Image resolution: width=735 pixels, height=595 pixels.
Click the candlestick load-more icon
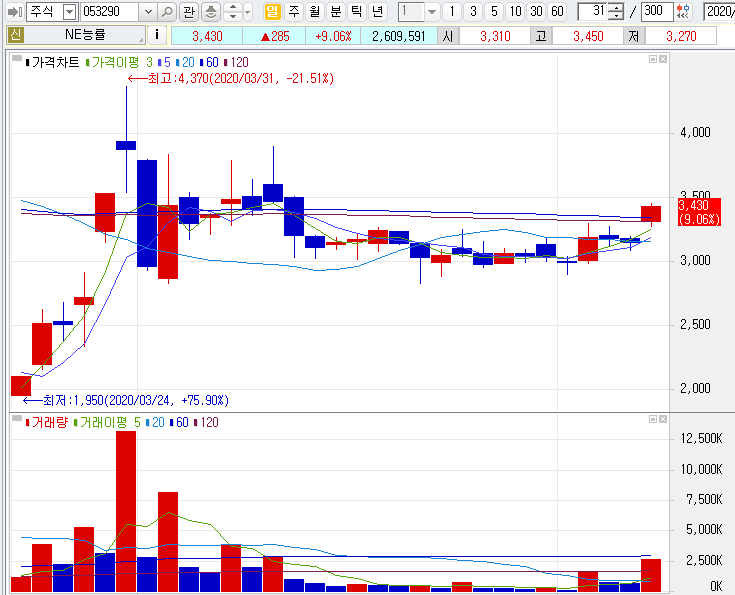point(683,11)
